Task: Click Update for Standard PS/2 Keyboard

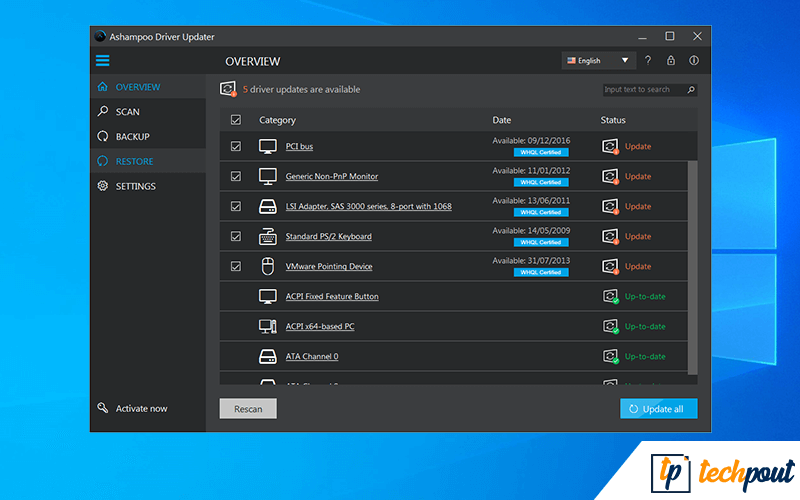Action: pyautogui.click(x=638, y=236)
